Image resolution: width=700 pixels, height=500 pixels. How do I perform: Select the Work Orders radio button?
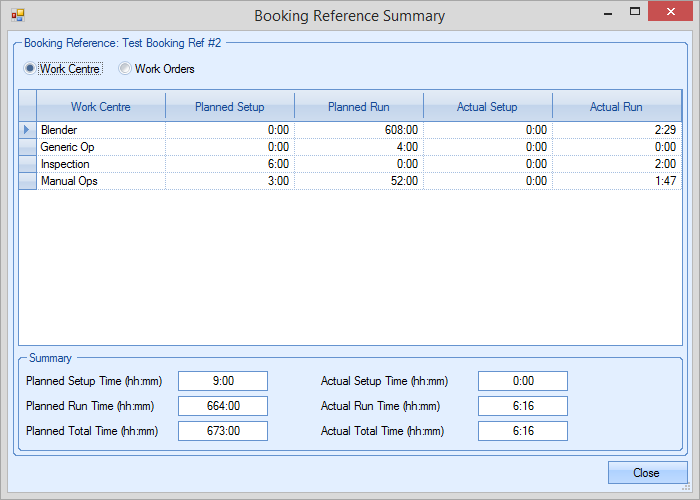click(x=125, y=69)
